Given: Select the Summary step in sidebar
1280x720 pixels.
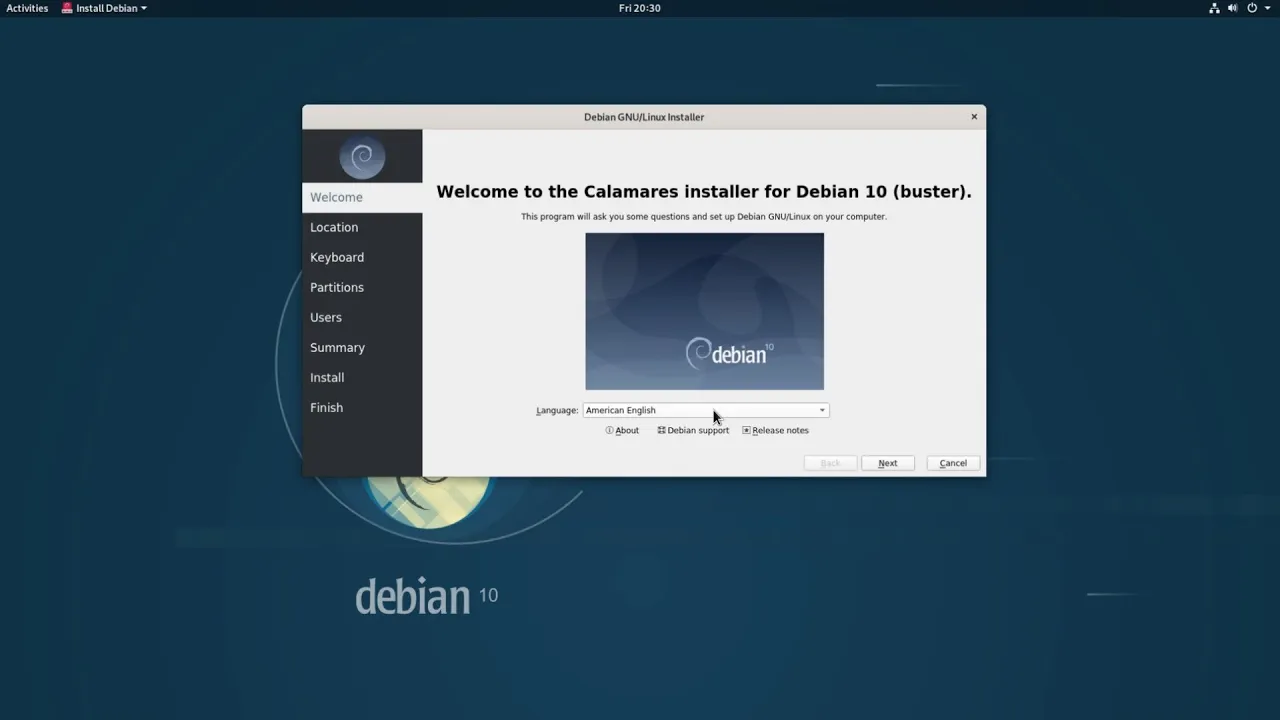Looking at the screenshot, I should [362, 347].
